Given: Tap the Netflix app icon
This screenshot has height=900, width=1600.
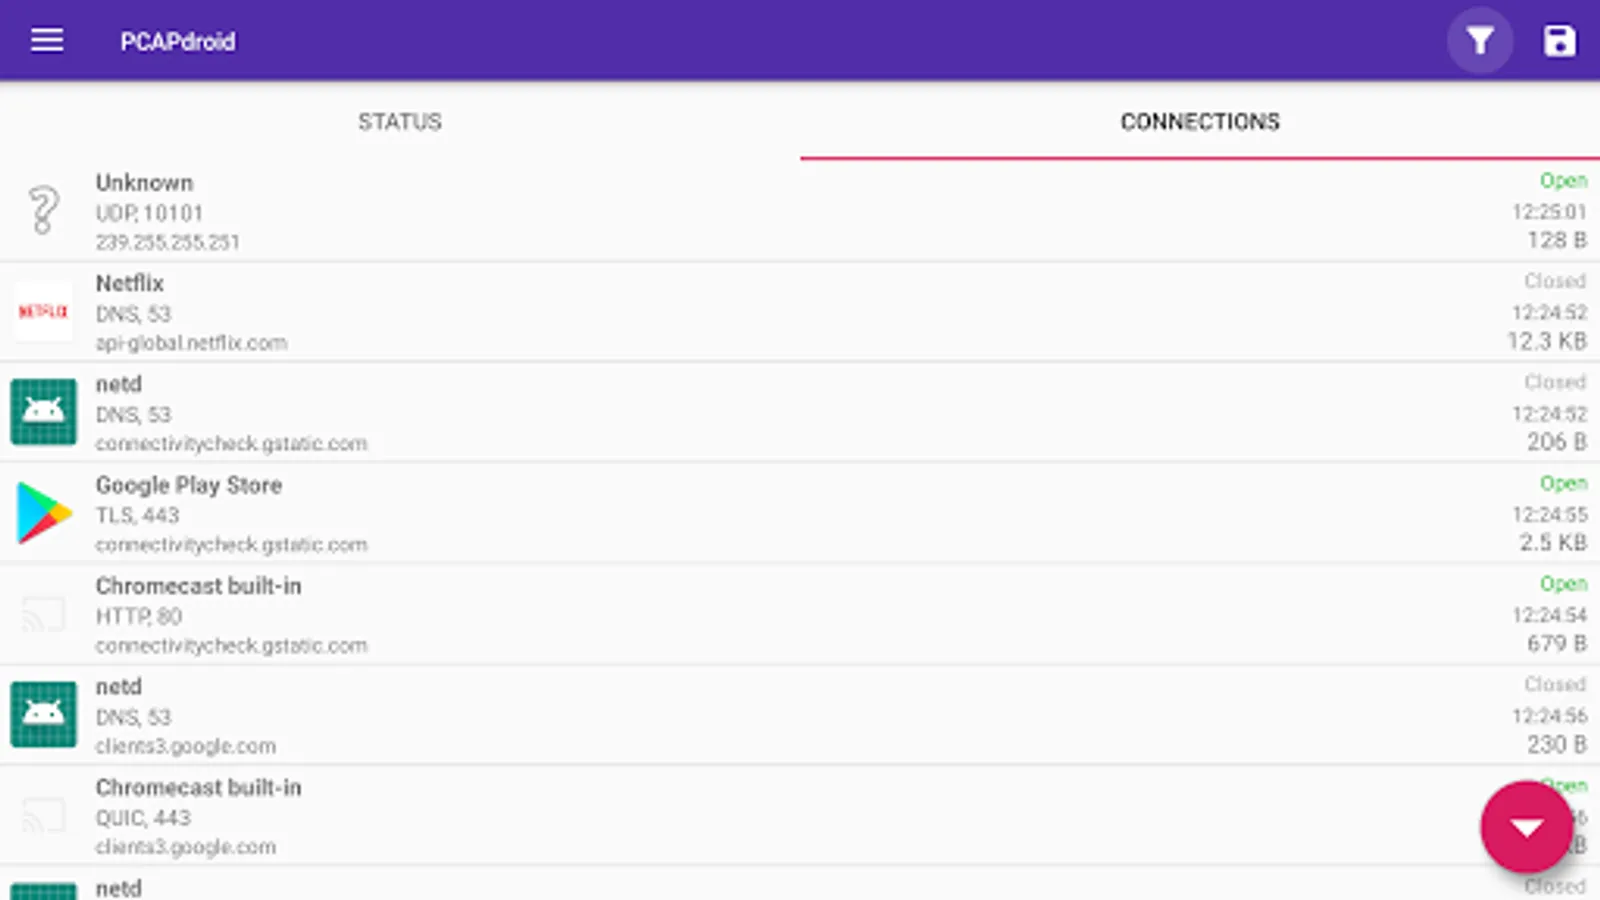Looking at the screenshot, I should [43, 312].
